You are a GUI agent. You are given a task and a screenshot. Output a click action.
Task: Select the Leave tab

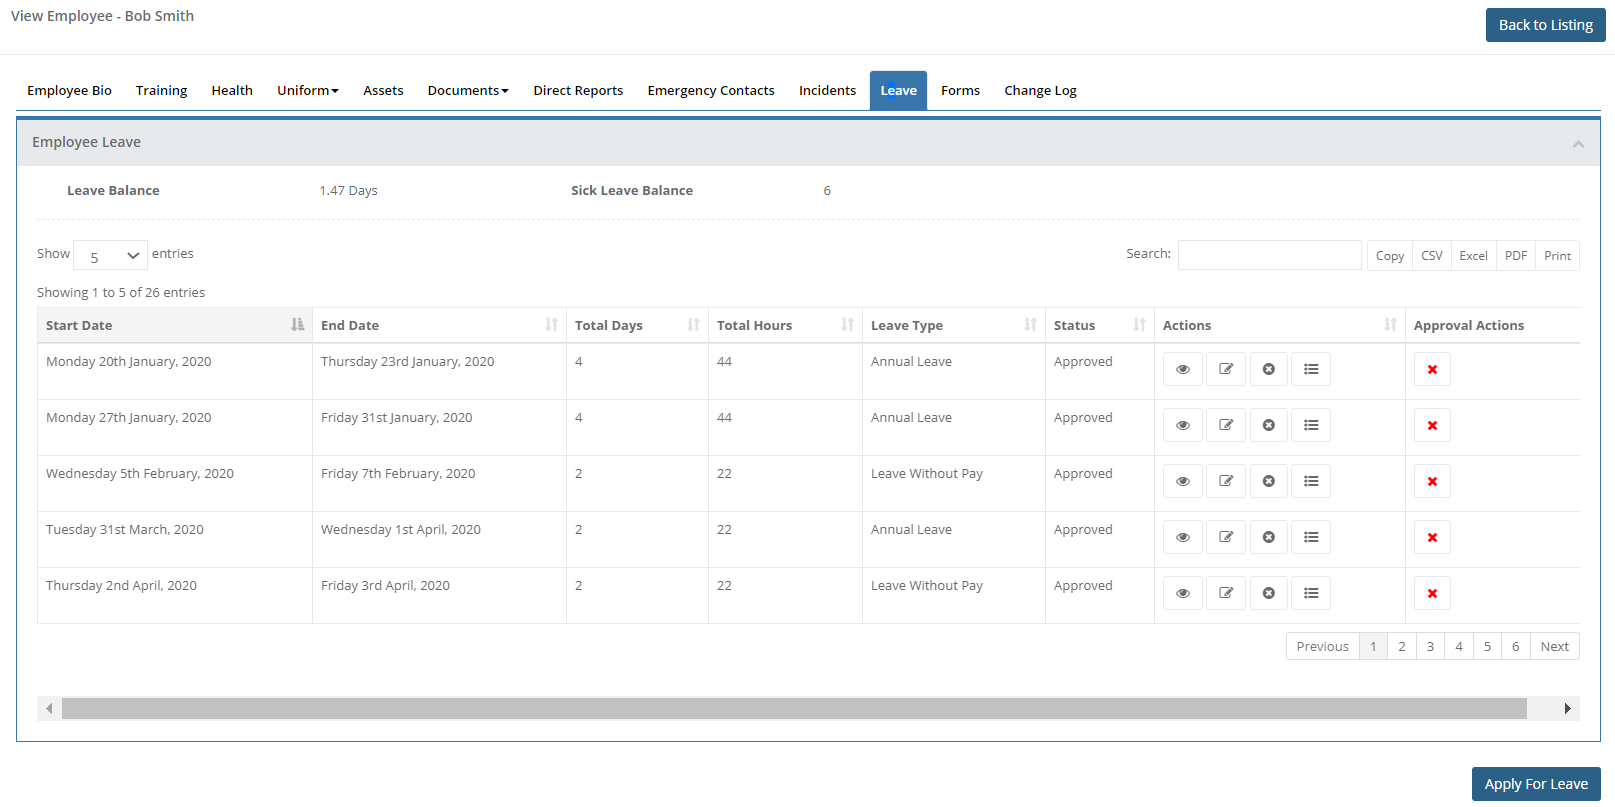898,90
